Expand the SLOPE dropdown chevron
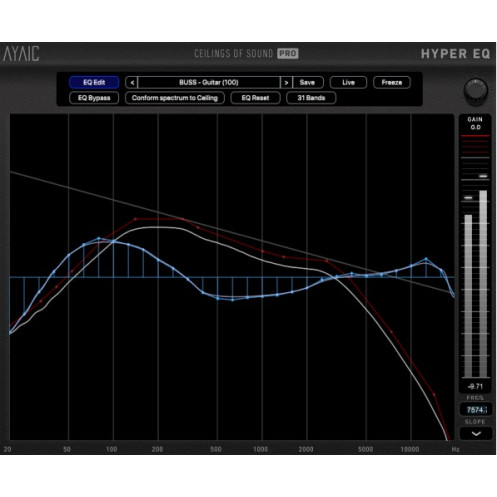Viewport: 497px width, 497px height. 476,434
